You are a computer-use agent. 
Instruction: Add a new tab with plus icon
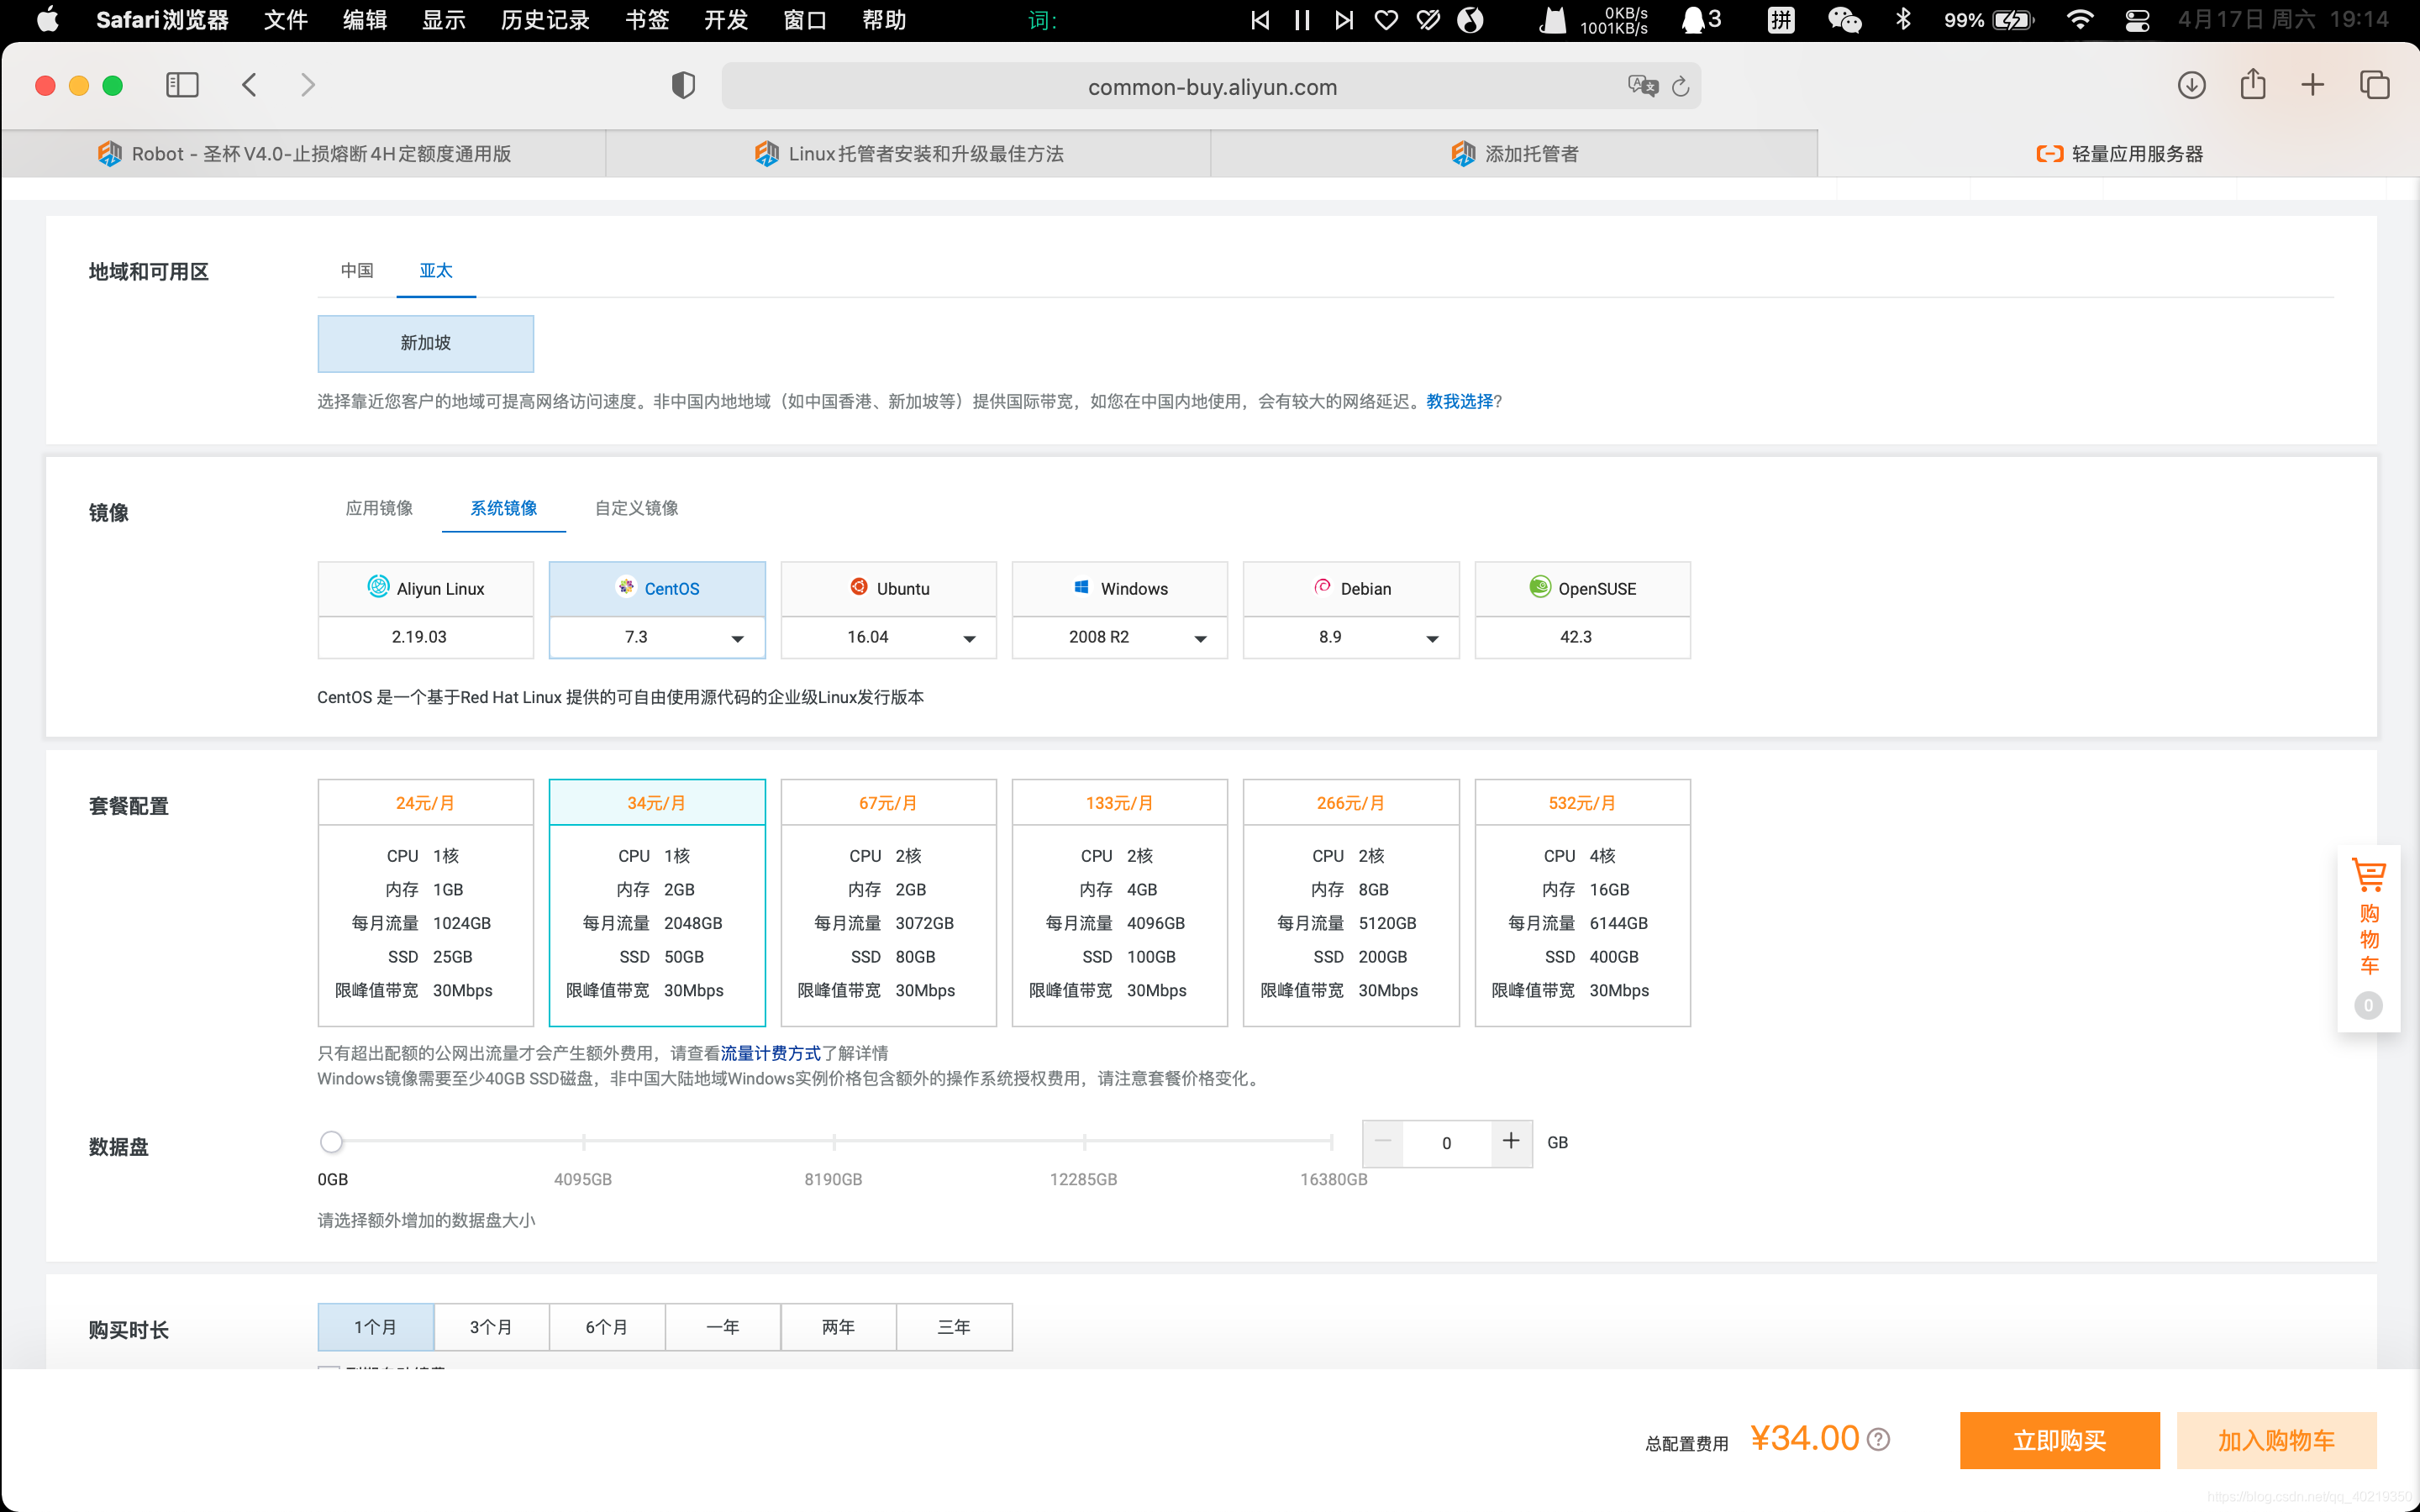point(2313,85)
